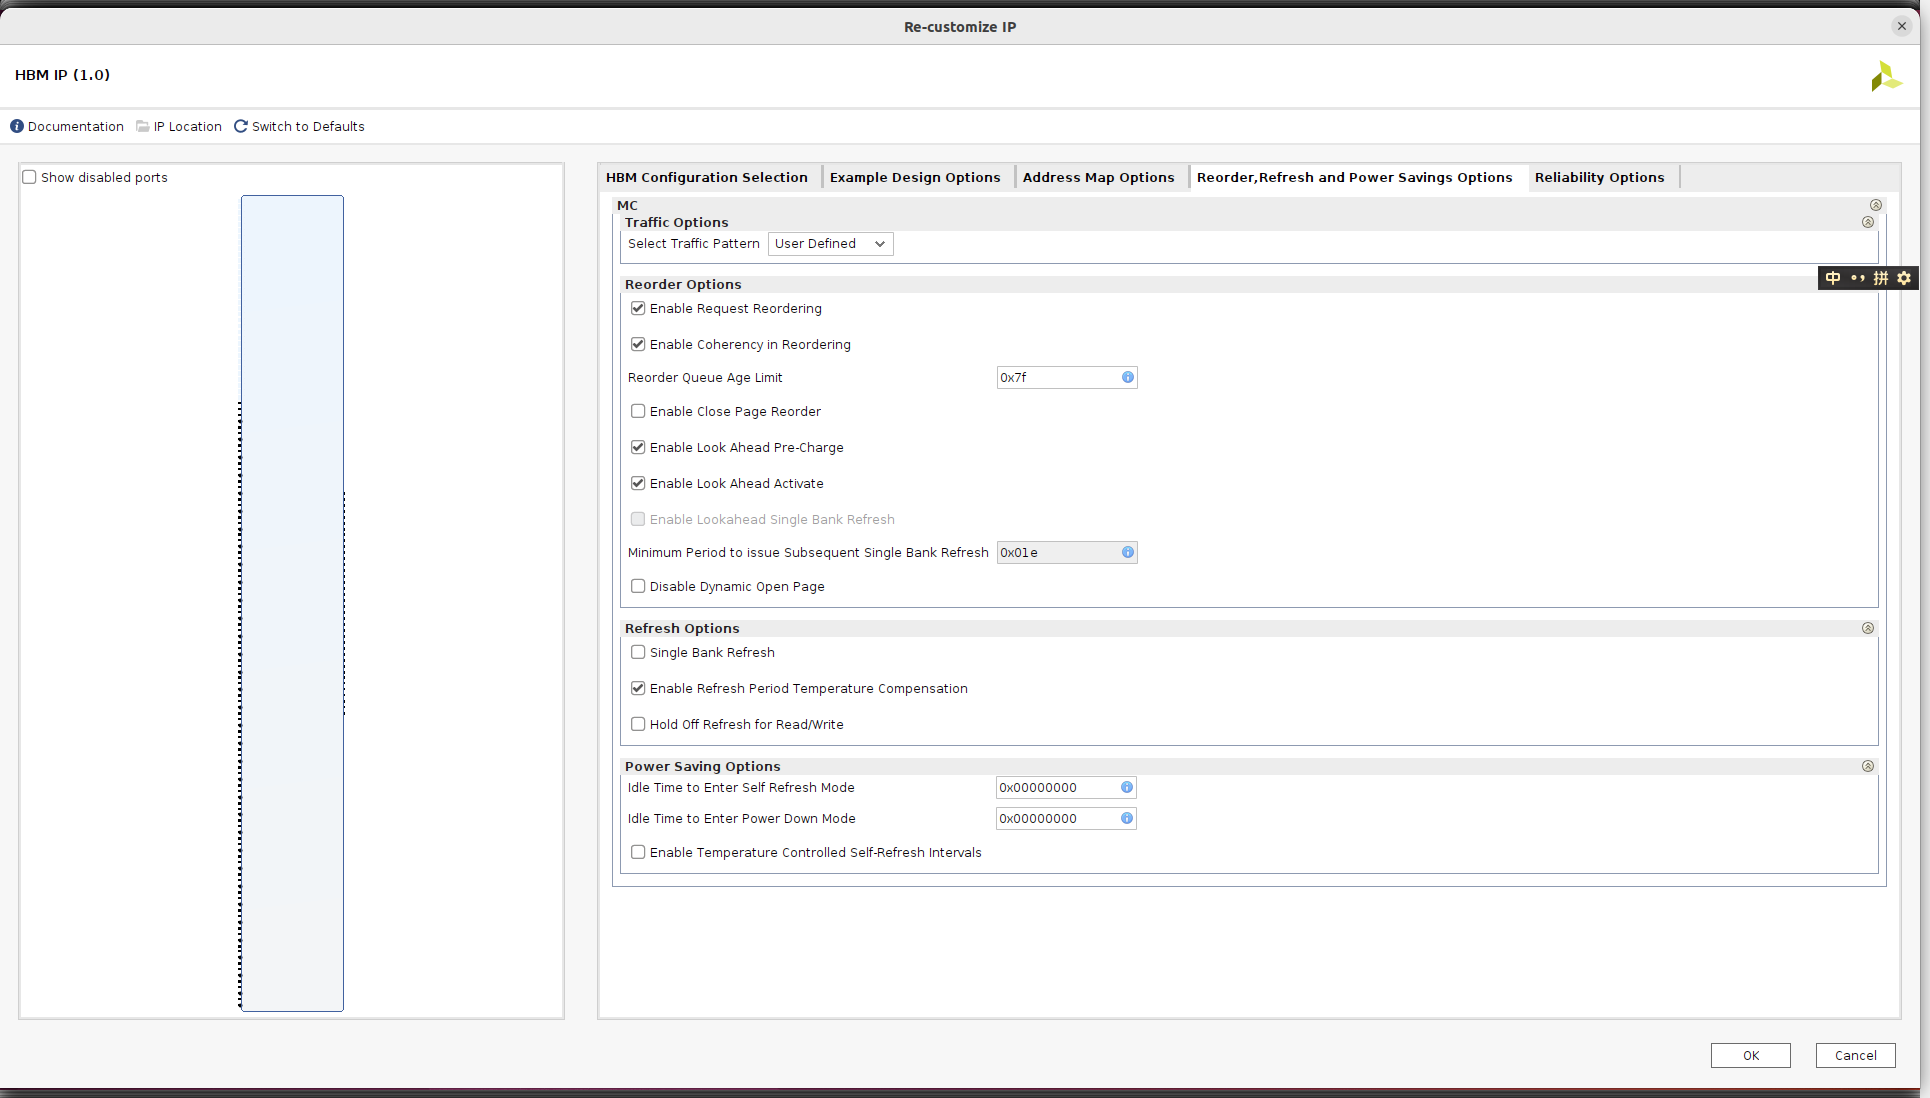The image size is (1930, 1098).
Task: Enable Close Page Reorder checkbox
Action: (638, 411)
